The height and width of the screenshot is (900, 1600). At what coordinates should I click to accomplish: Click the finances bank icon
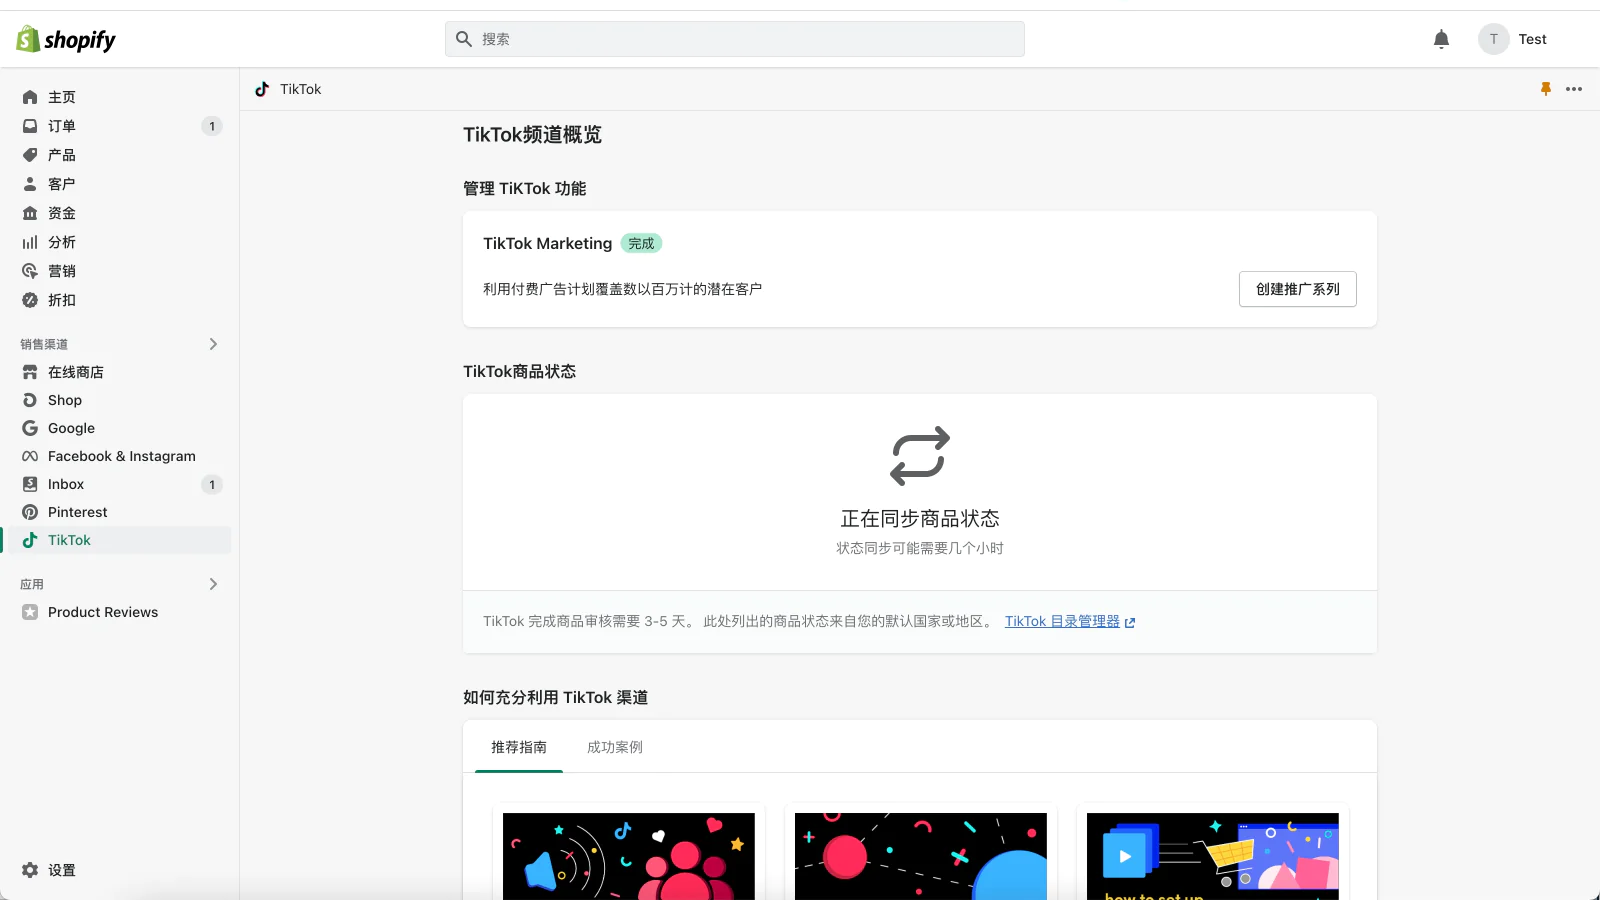coord(30,213)
